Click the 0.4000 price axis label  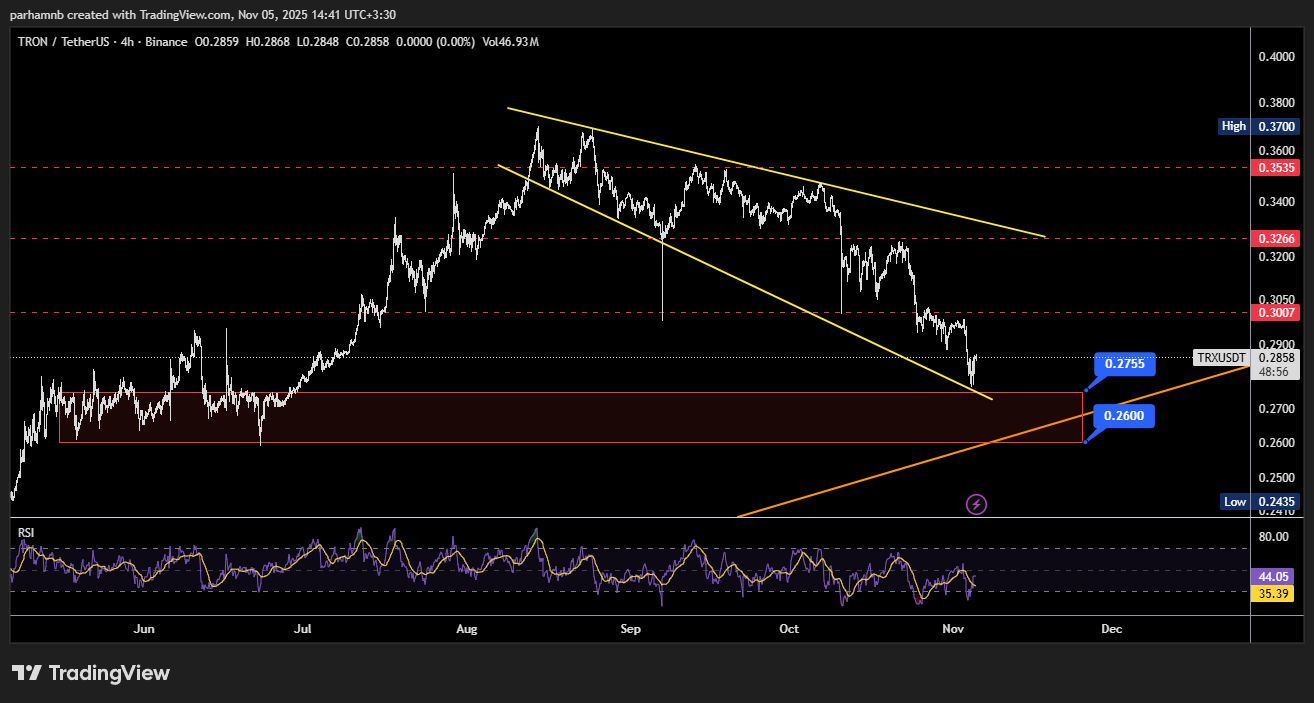pyautogui.click(x=1276, y=57)
